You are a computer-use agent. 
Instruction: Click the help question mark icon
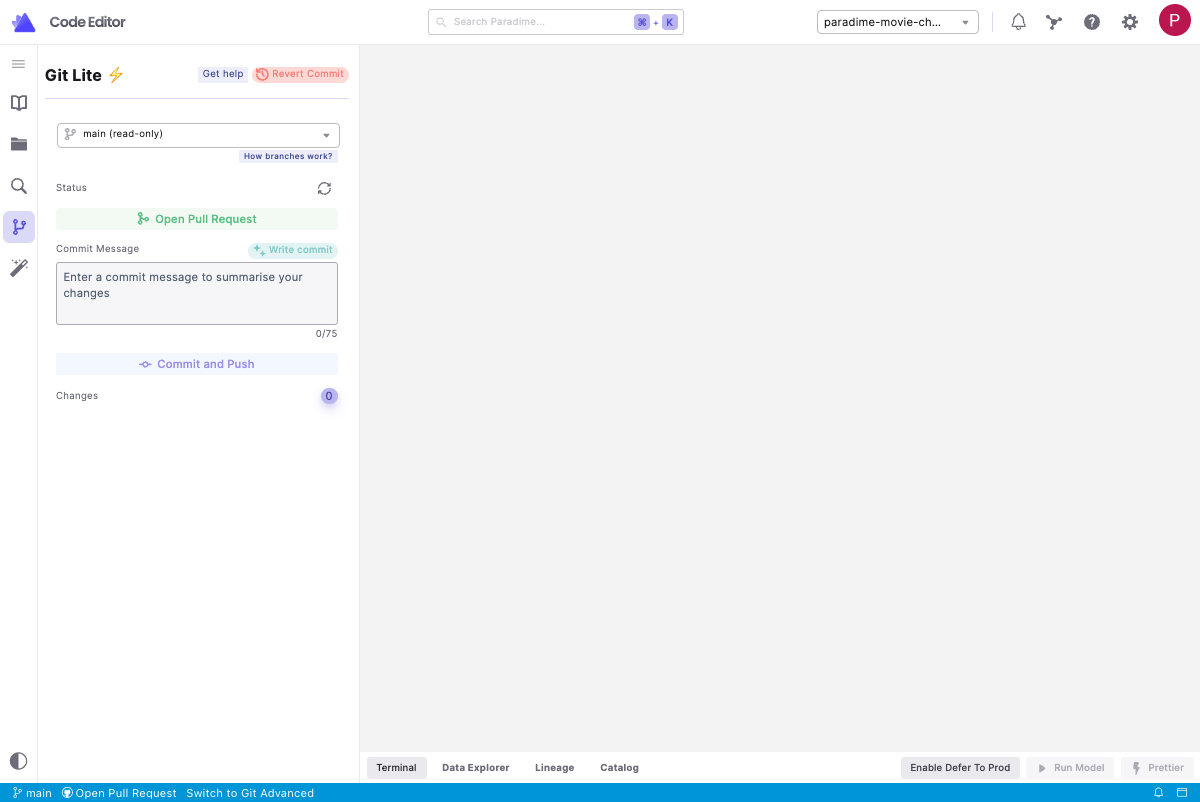coord(1092,22)
